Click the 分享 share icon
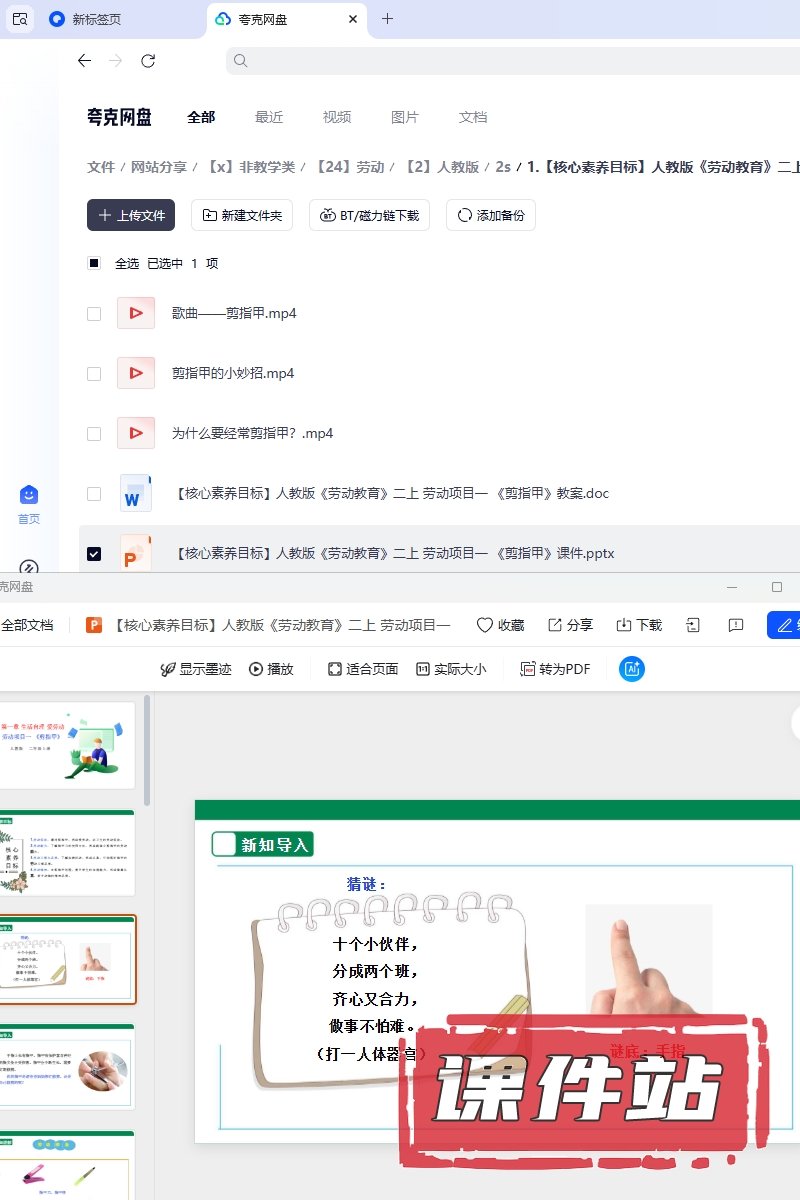Viewport: 800px width, 1200px height. pos(555,625)
